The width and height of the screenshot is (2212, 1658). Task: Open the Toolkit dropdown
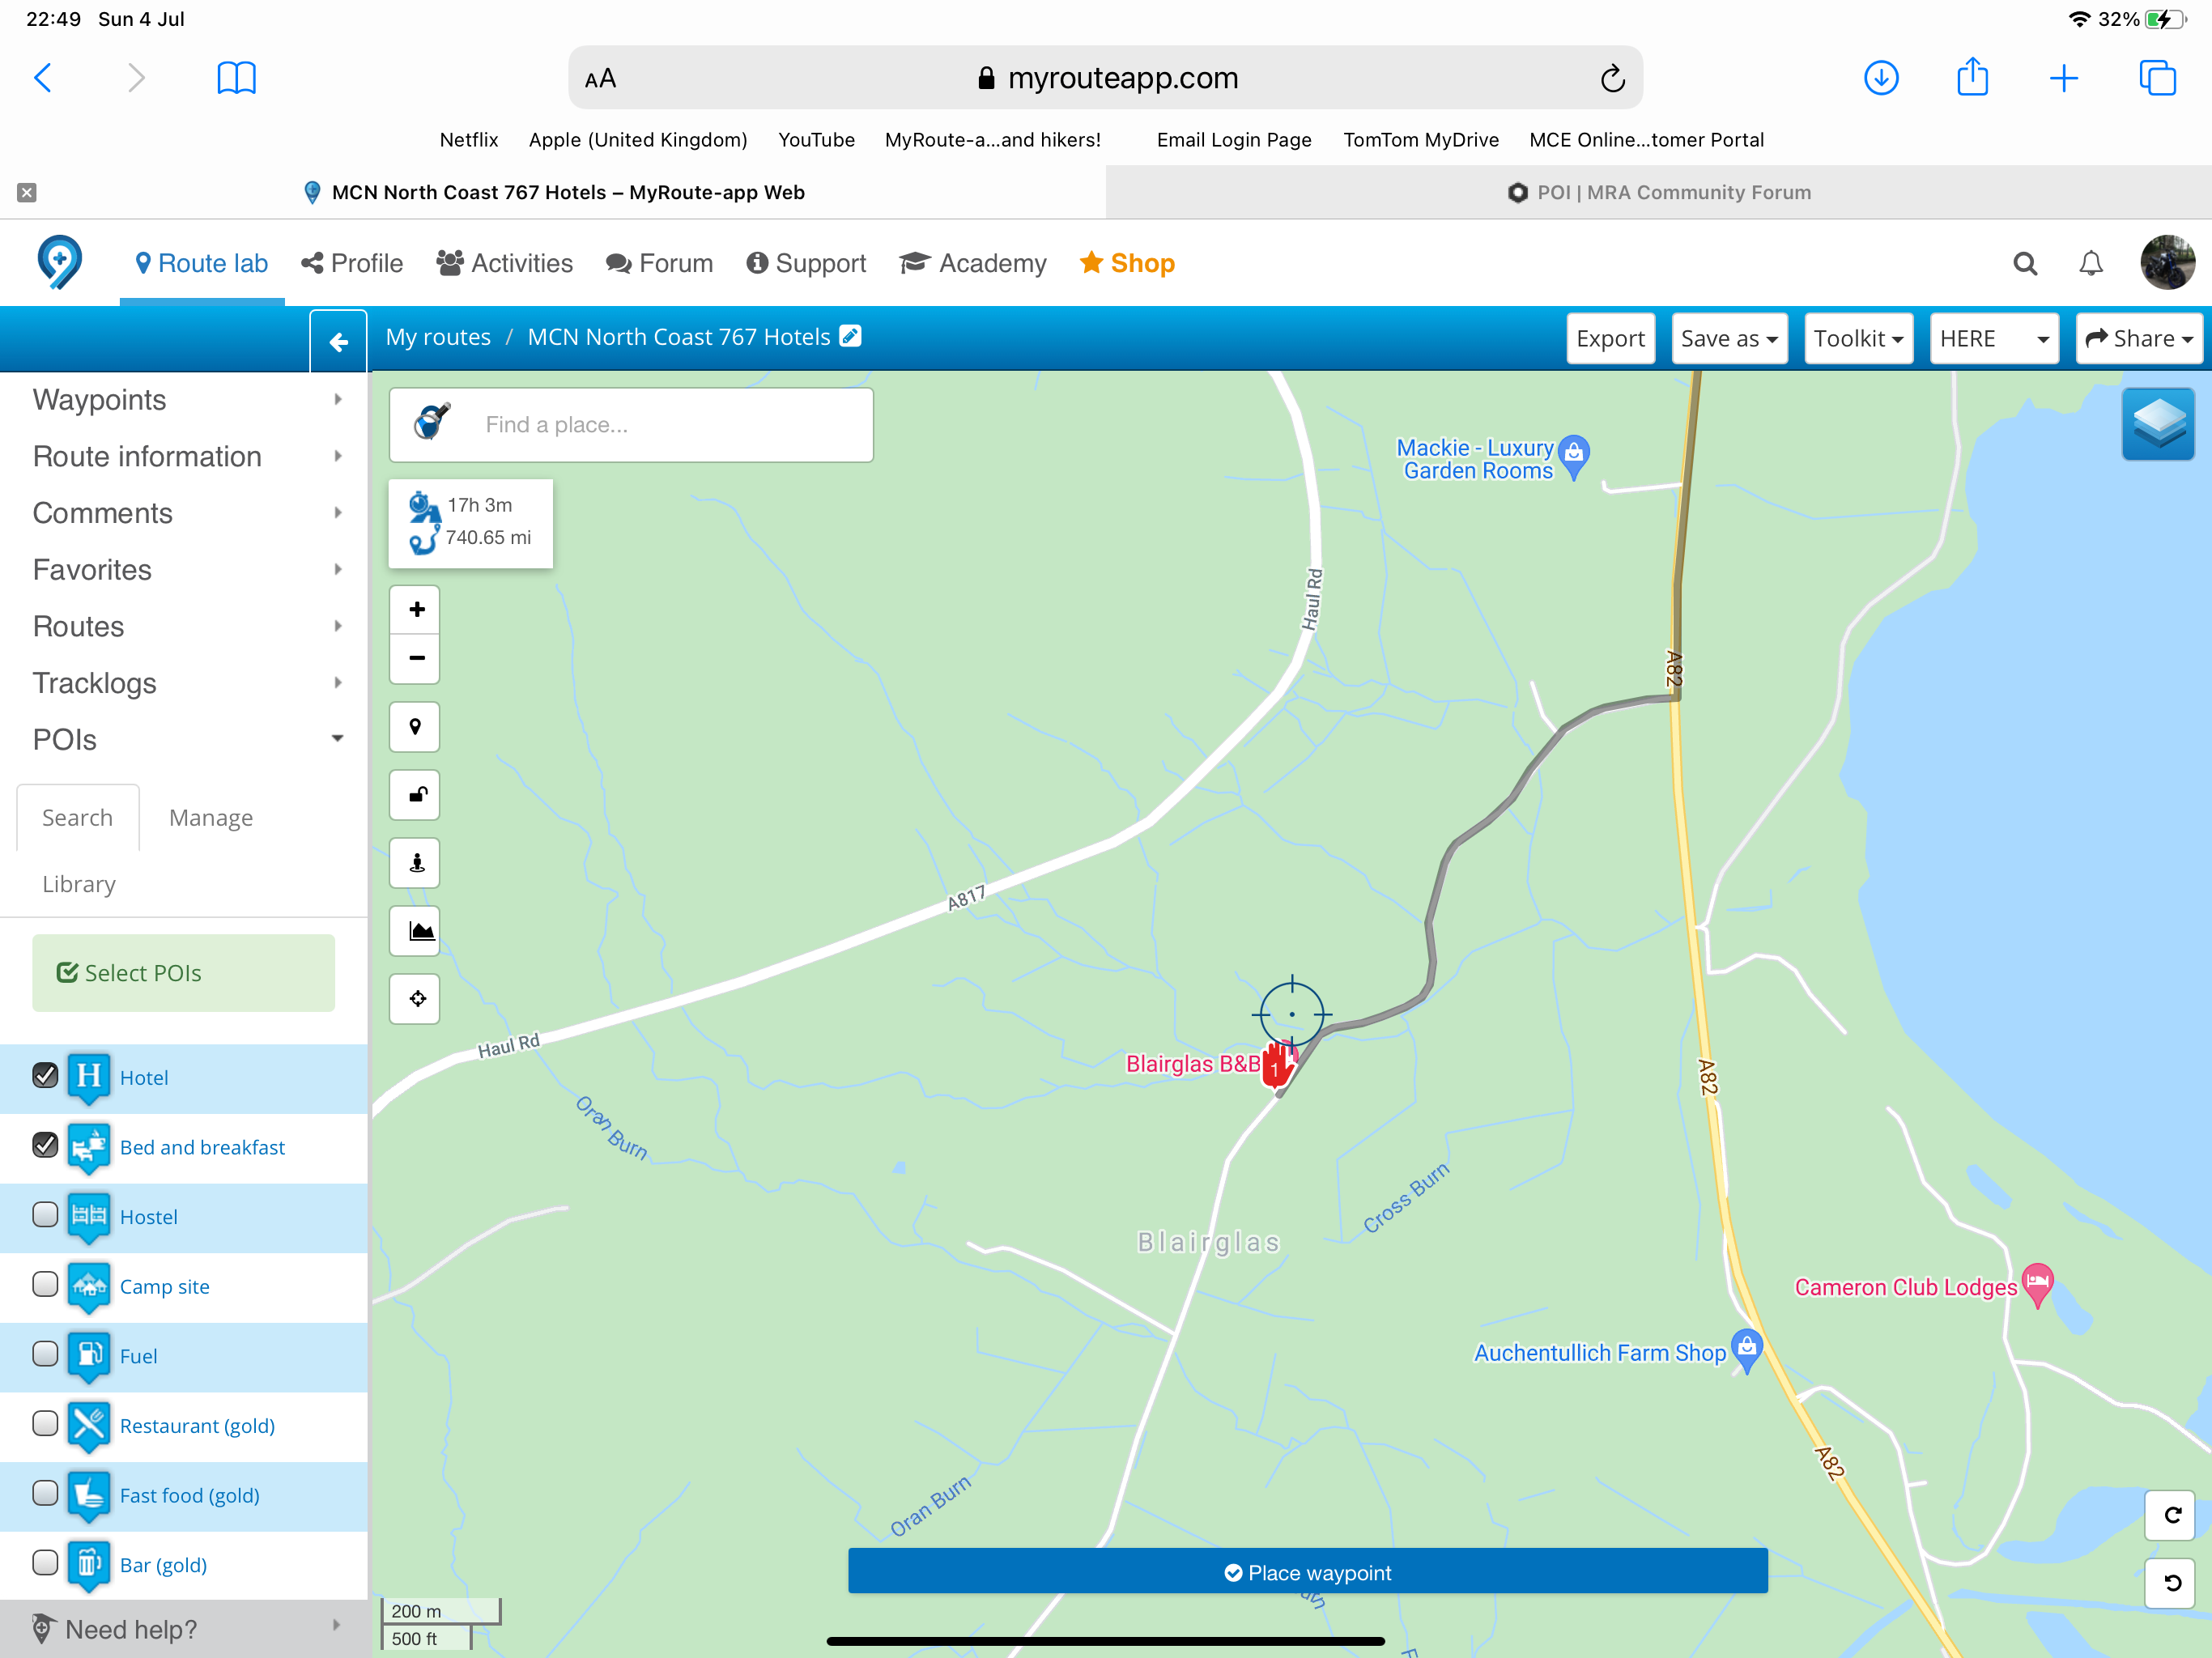1857,339
